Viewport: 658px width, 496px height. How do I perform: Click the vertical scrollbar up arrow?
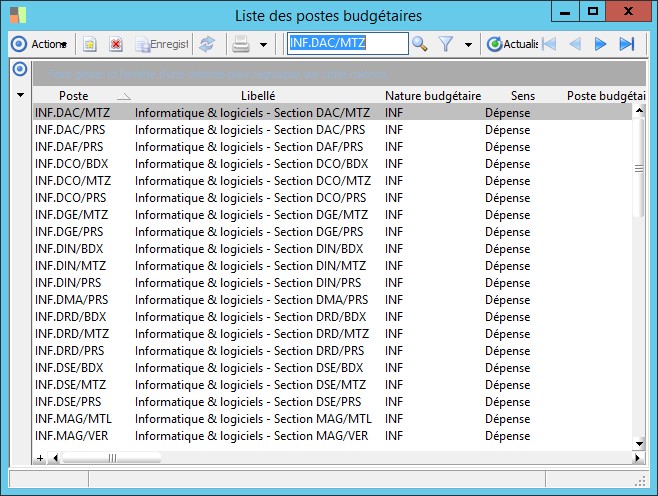tap(639, 110)
